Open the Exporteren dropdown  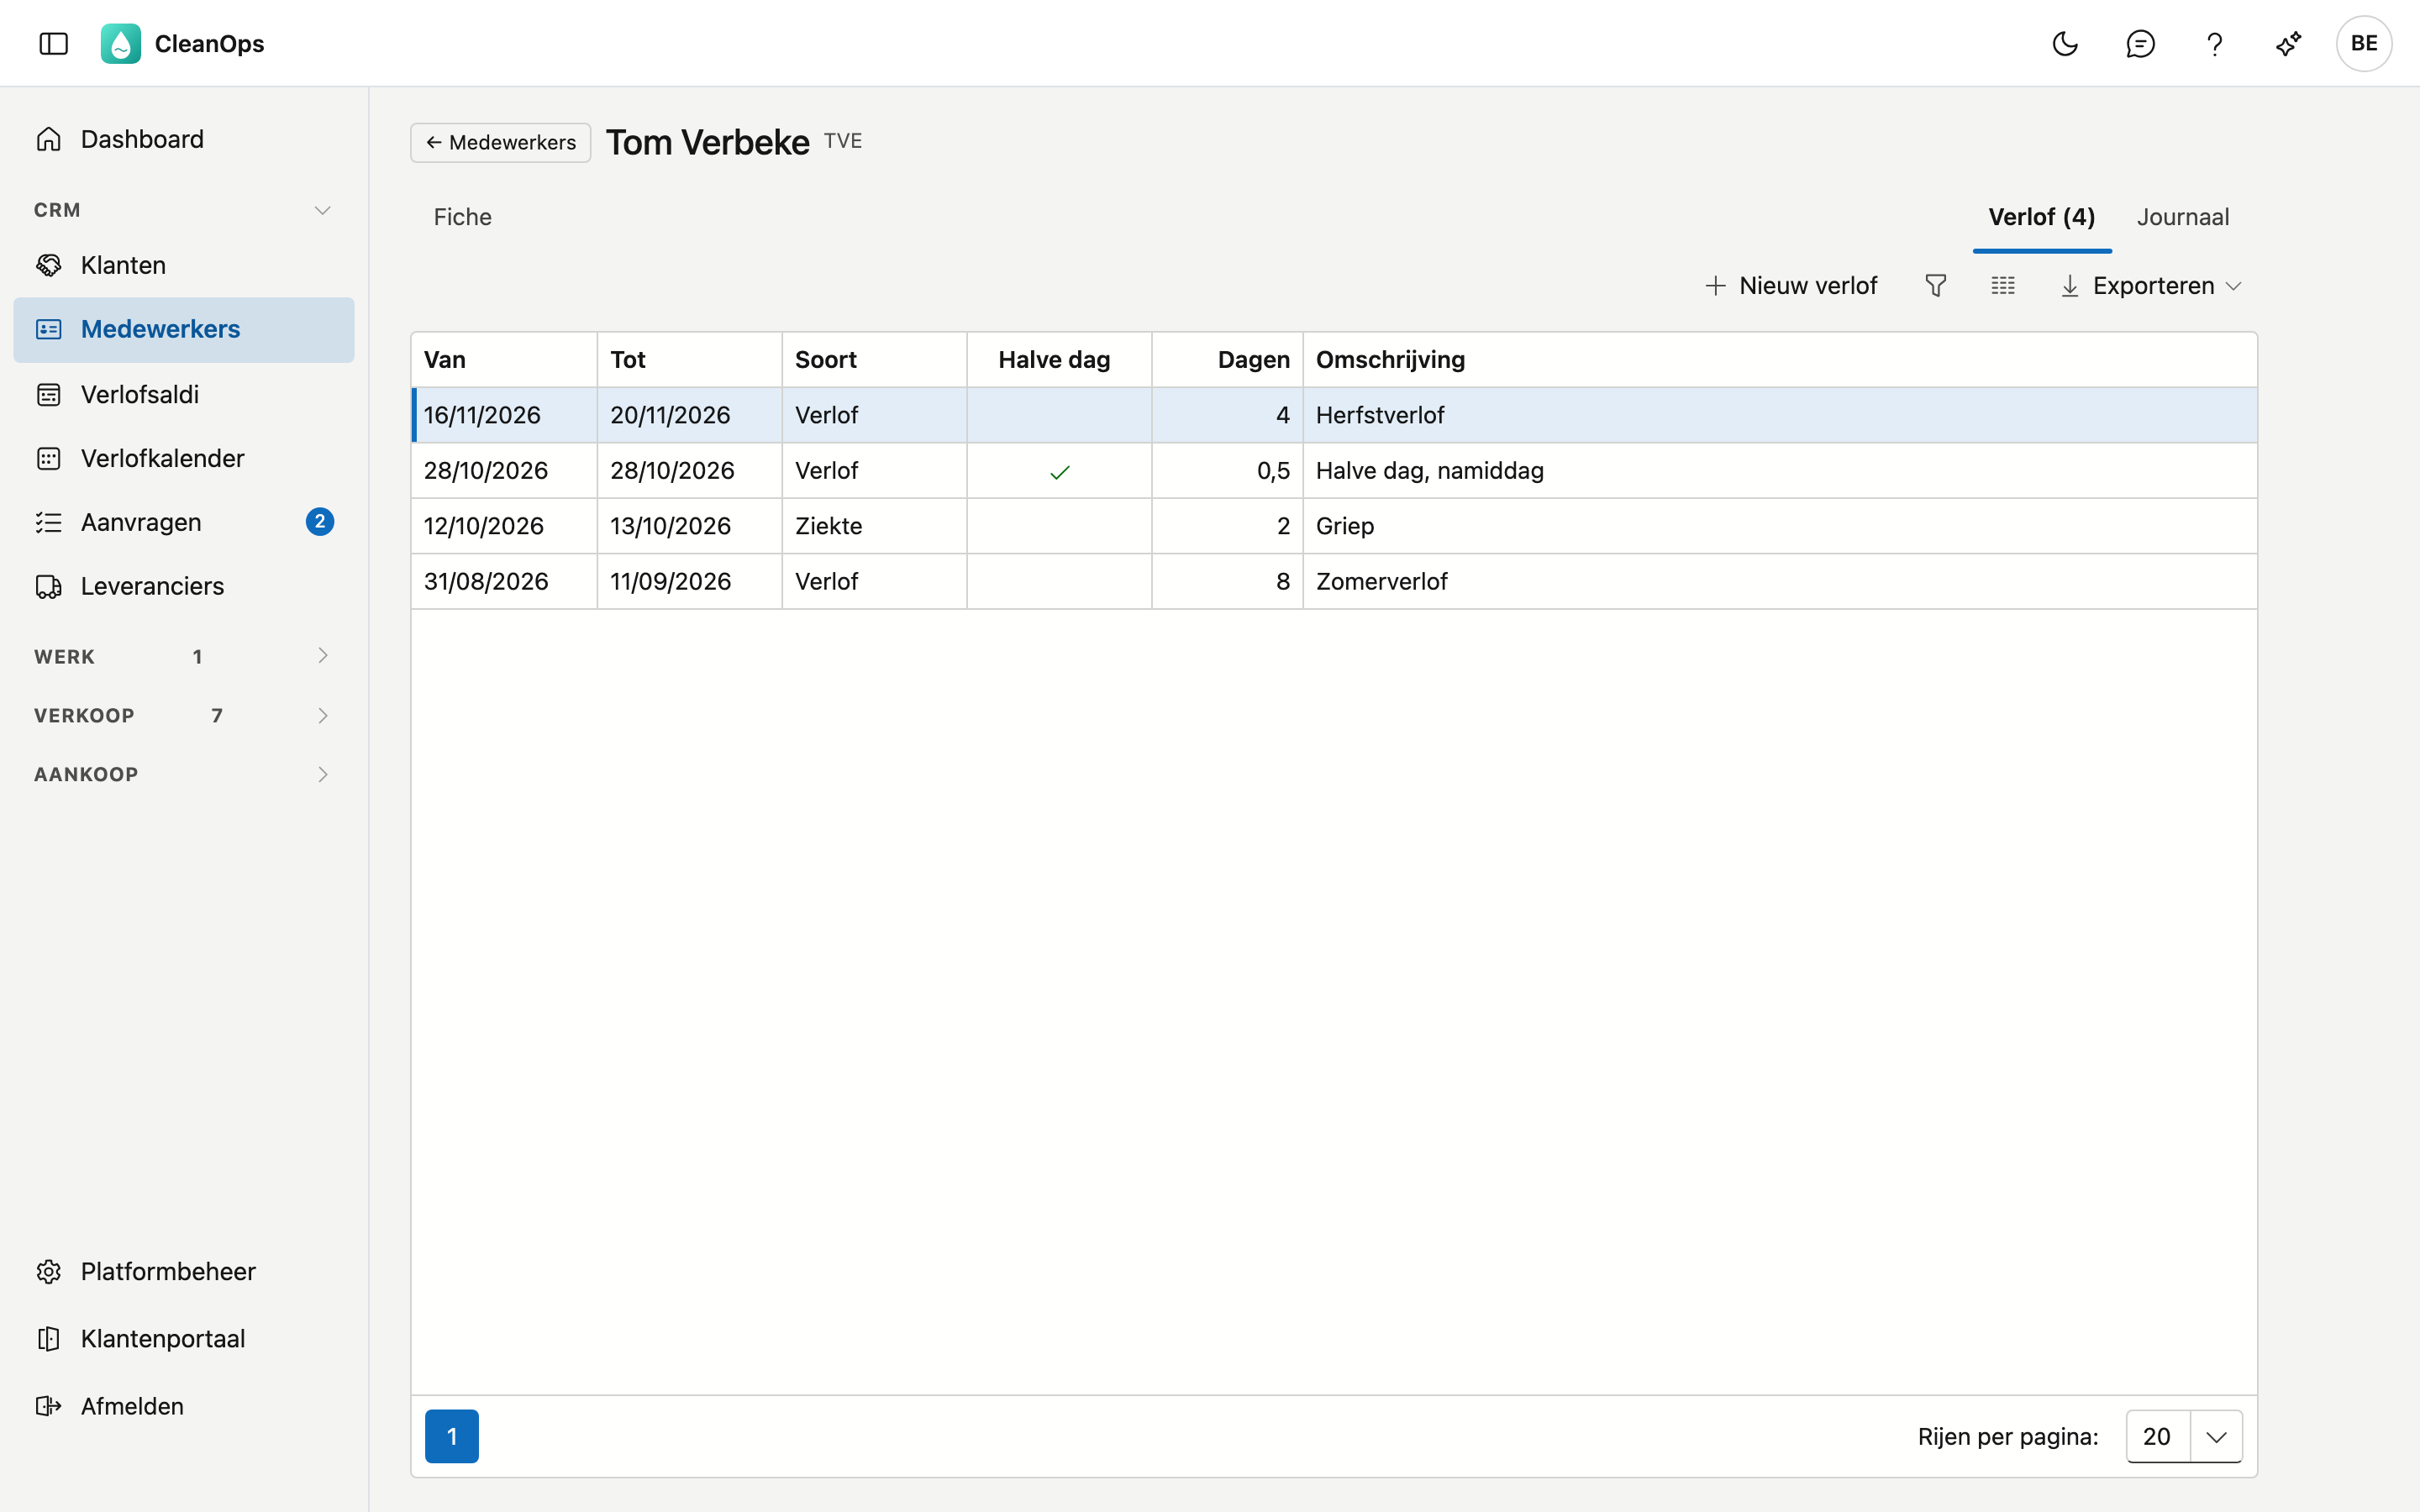[x=2151, y=286]
